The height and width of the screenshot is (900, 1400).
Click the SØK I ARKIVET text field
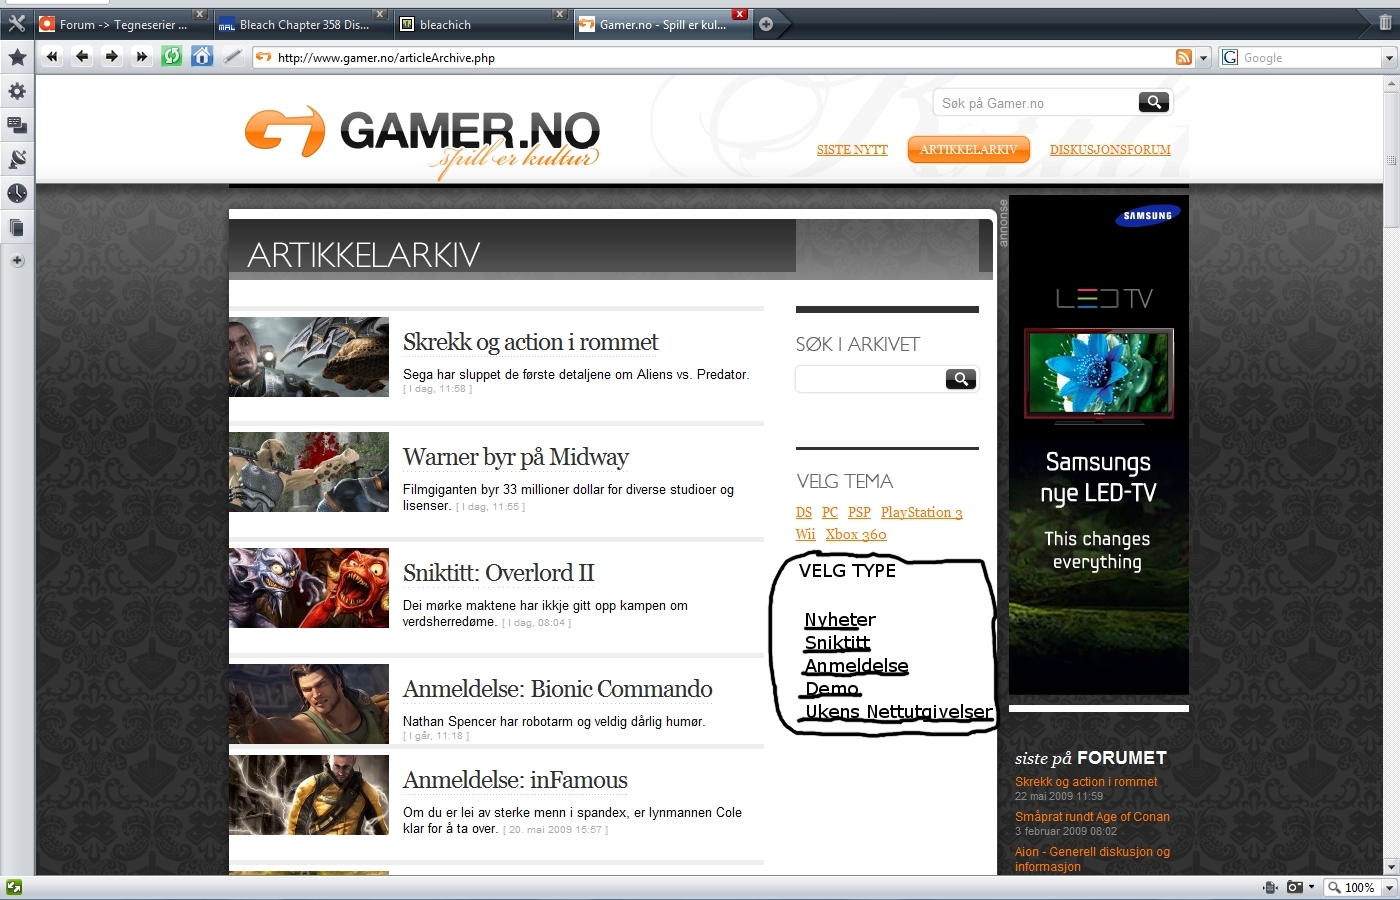pos(870,379)
